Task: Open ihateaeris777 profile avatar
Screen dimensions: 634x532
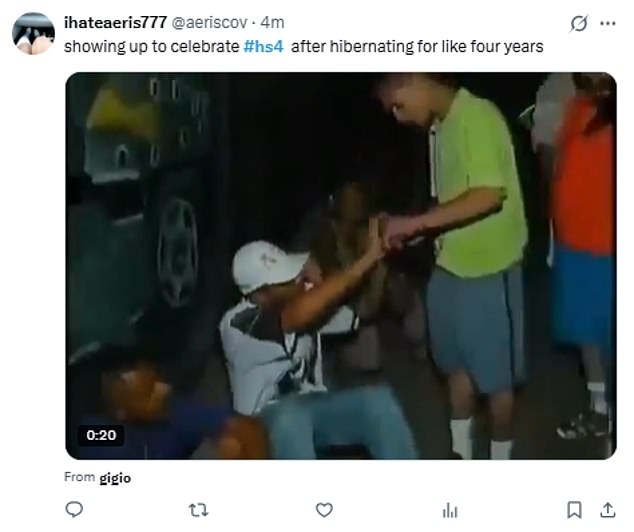Action: tap(34, 34)
